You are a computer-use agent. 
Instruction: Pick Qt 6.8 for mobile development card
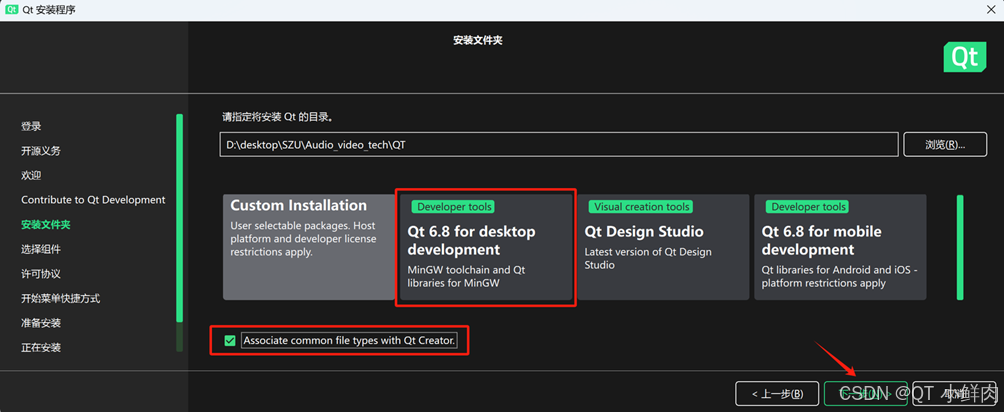coord(840,247)
